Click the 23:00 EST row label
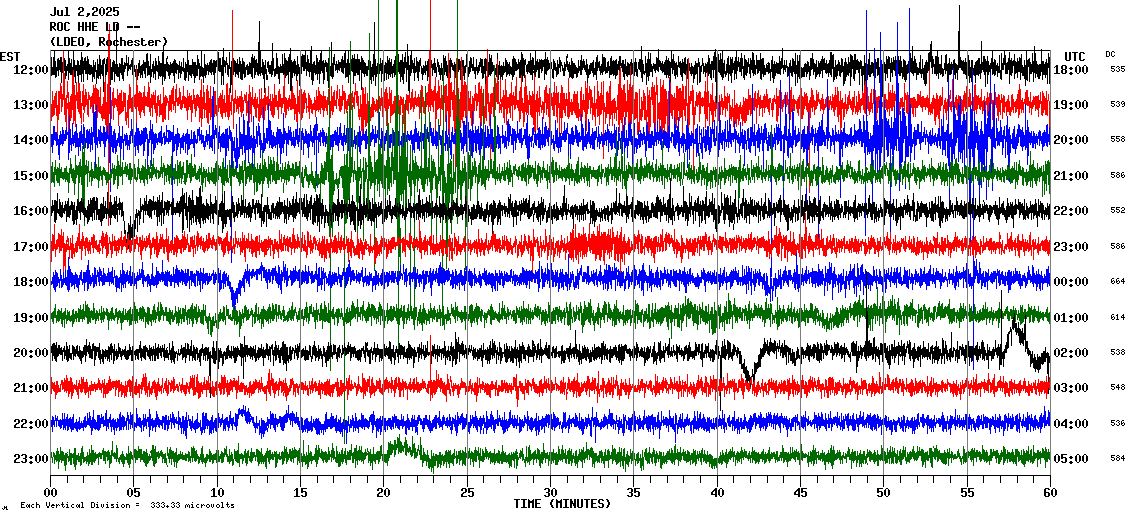Viewport: 1130px width, 519px height. pyautogui.click(x=30, y=459)
